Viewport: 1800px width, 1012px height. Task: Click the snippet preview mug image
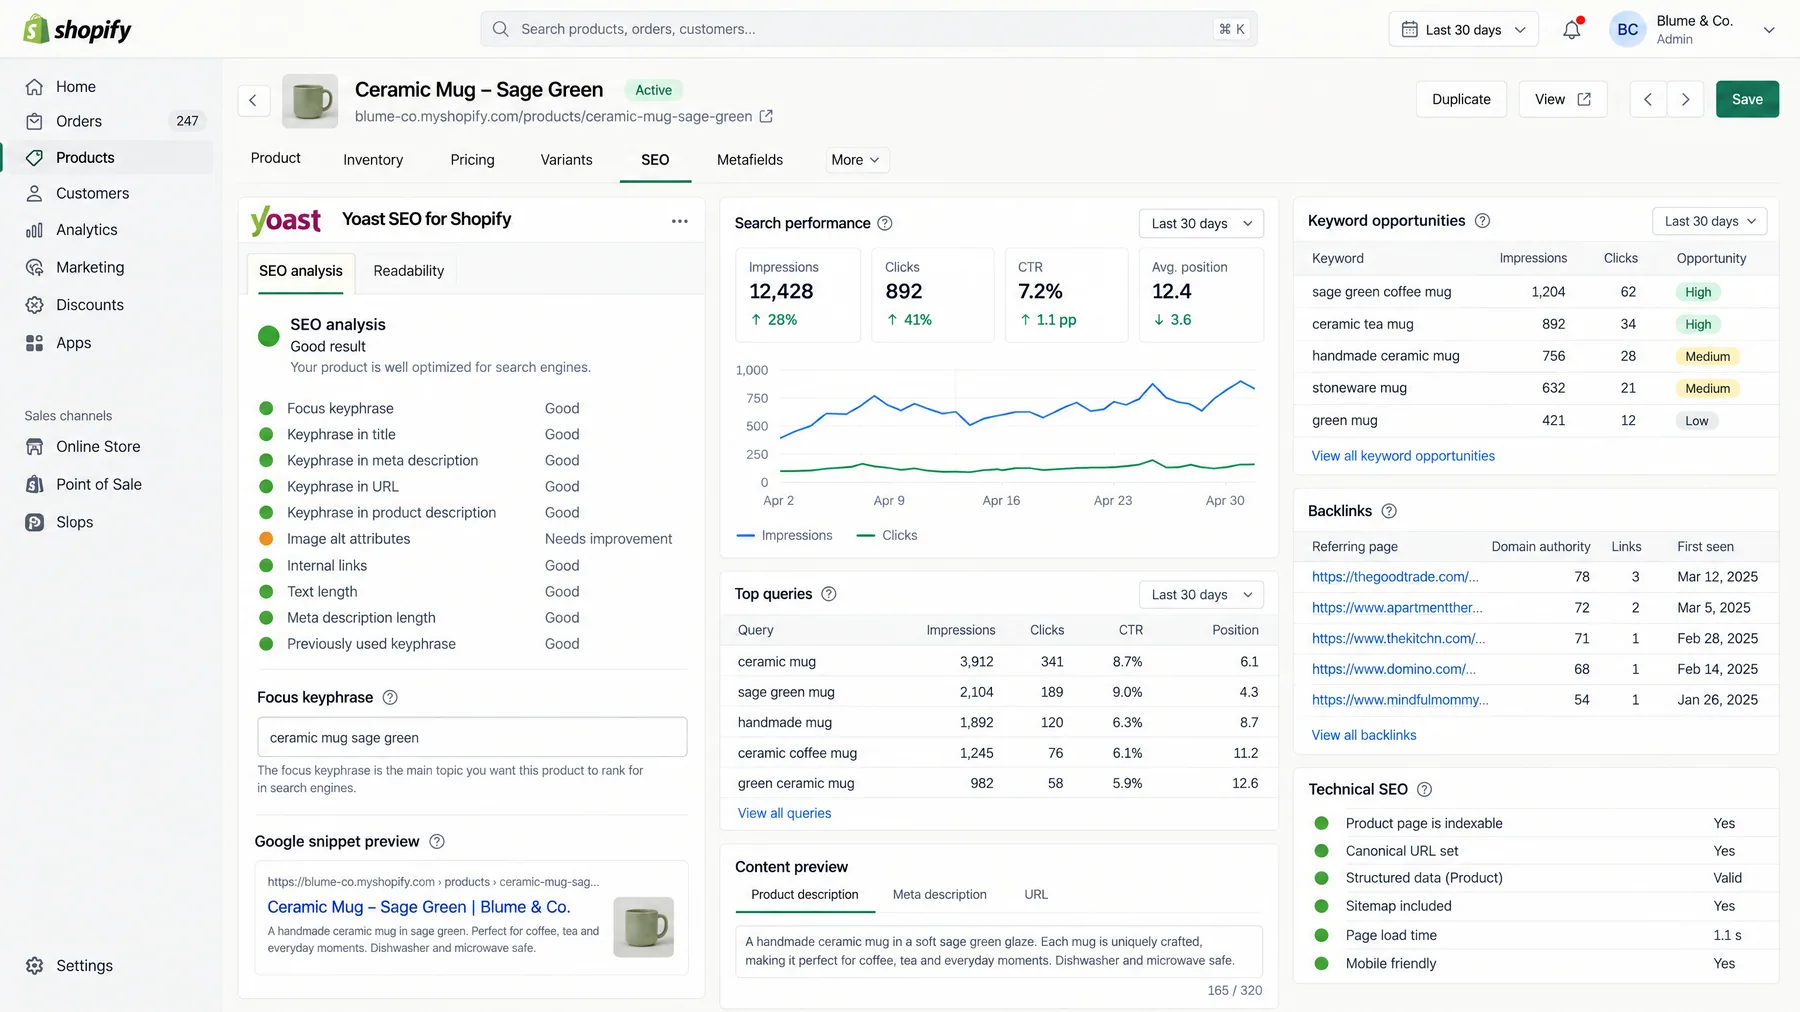pos(643,927)
